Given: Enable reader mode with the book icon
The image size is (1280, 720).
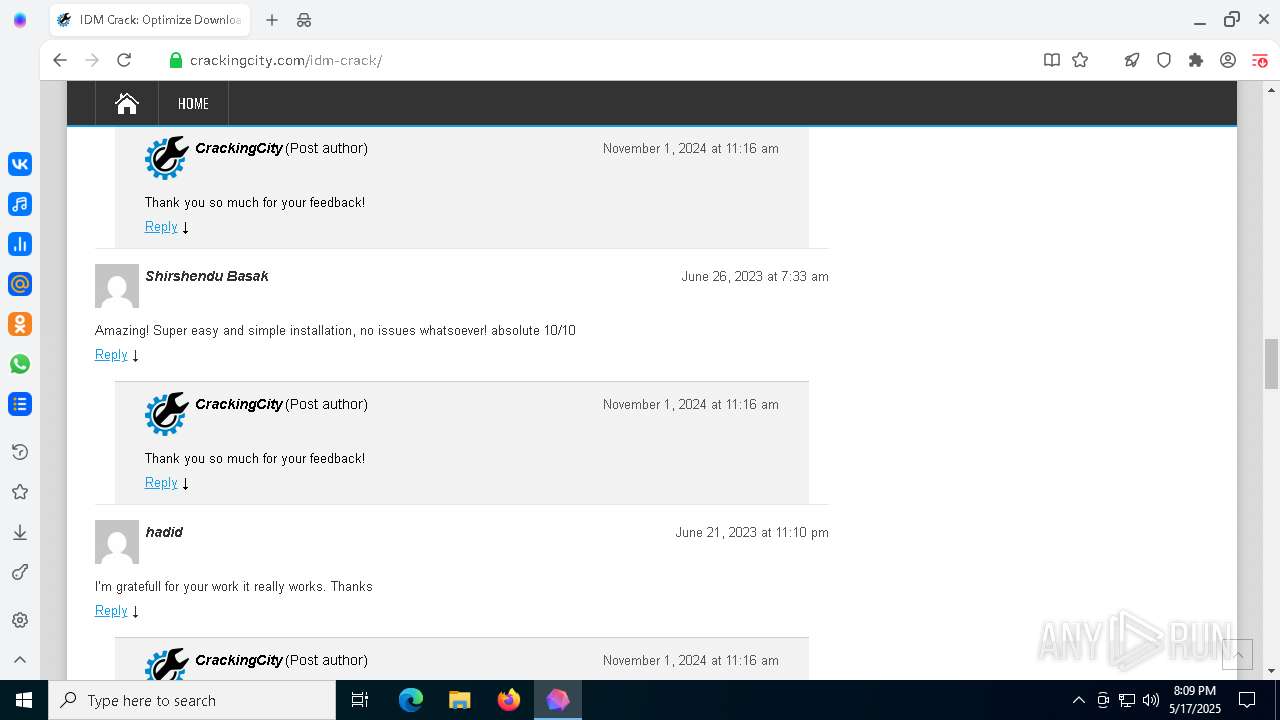Looking at the screenshot, I should [1052, 60].
